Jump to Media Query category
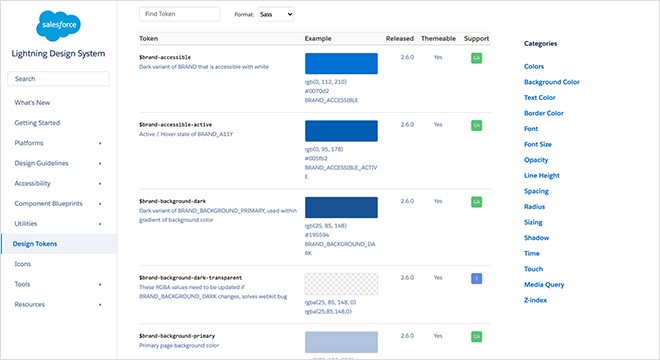Viewport: 660px width, 360px height. pos(544,285)
